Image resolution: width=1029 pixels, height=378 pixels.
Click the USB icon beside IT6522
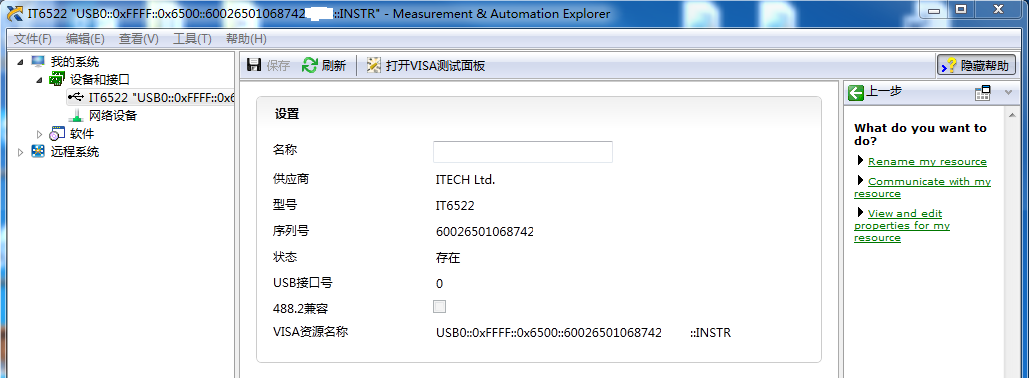coord(75,97)
